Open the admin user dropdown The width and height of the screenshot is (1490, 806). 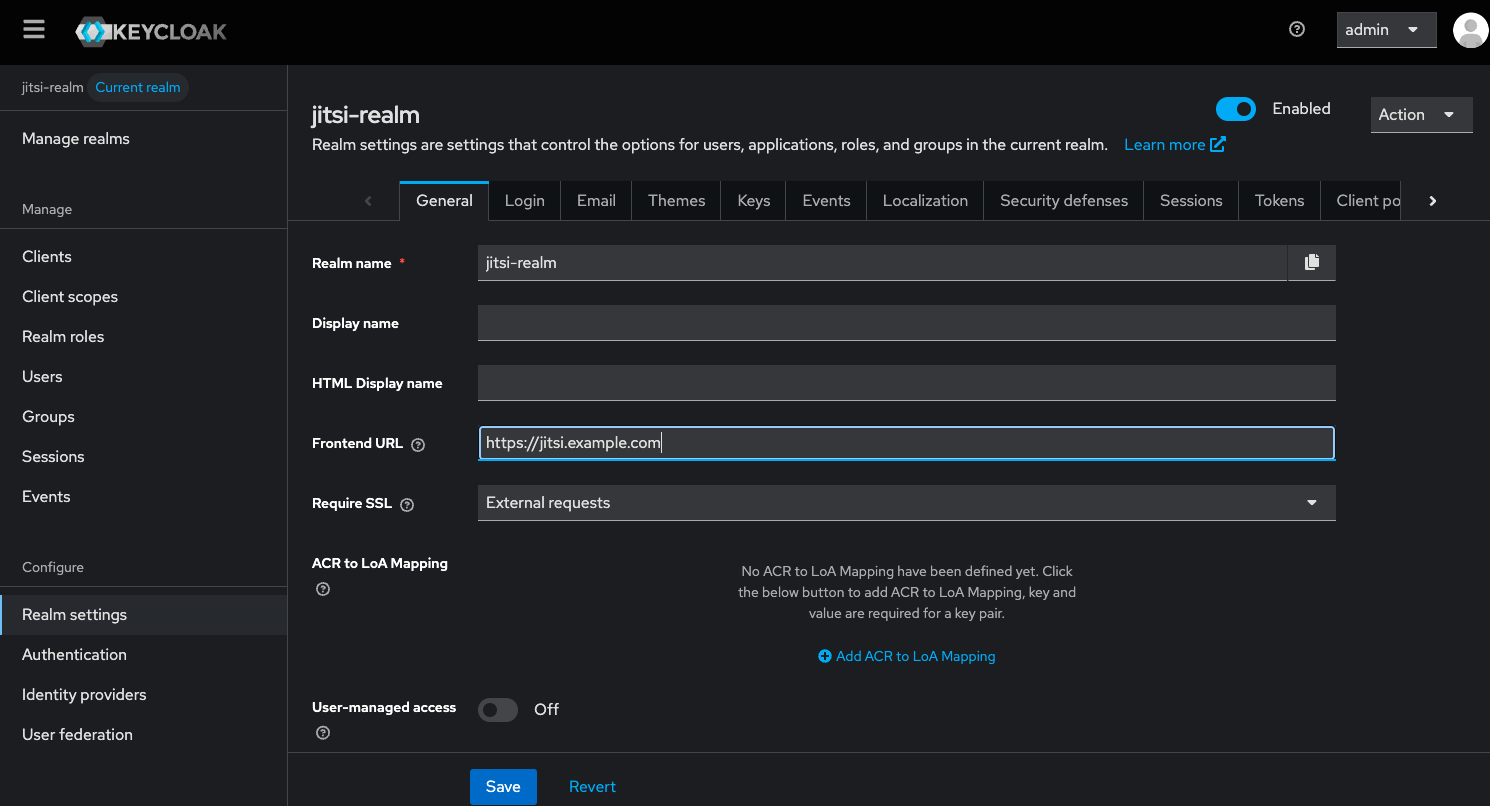[x=1386, y=30]
